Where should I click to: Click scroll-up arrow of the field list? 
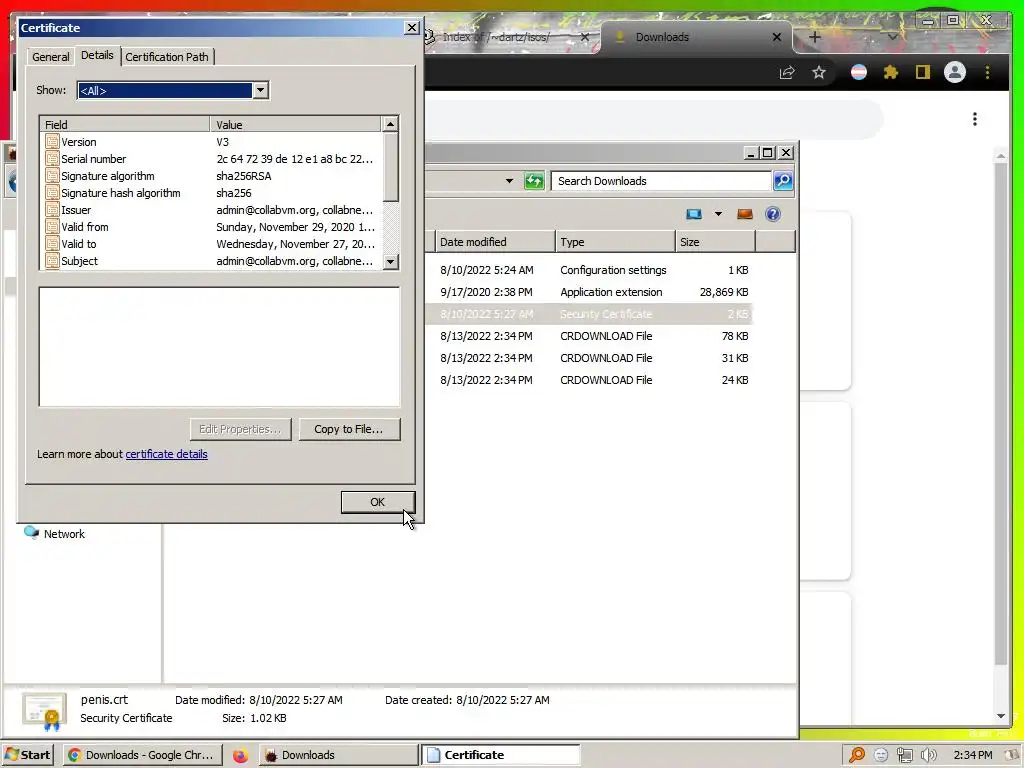390,124
